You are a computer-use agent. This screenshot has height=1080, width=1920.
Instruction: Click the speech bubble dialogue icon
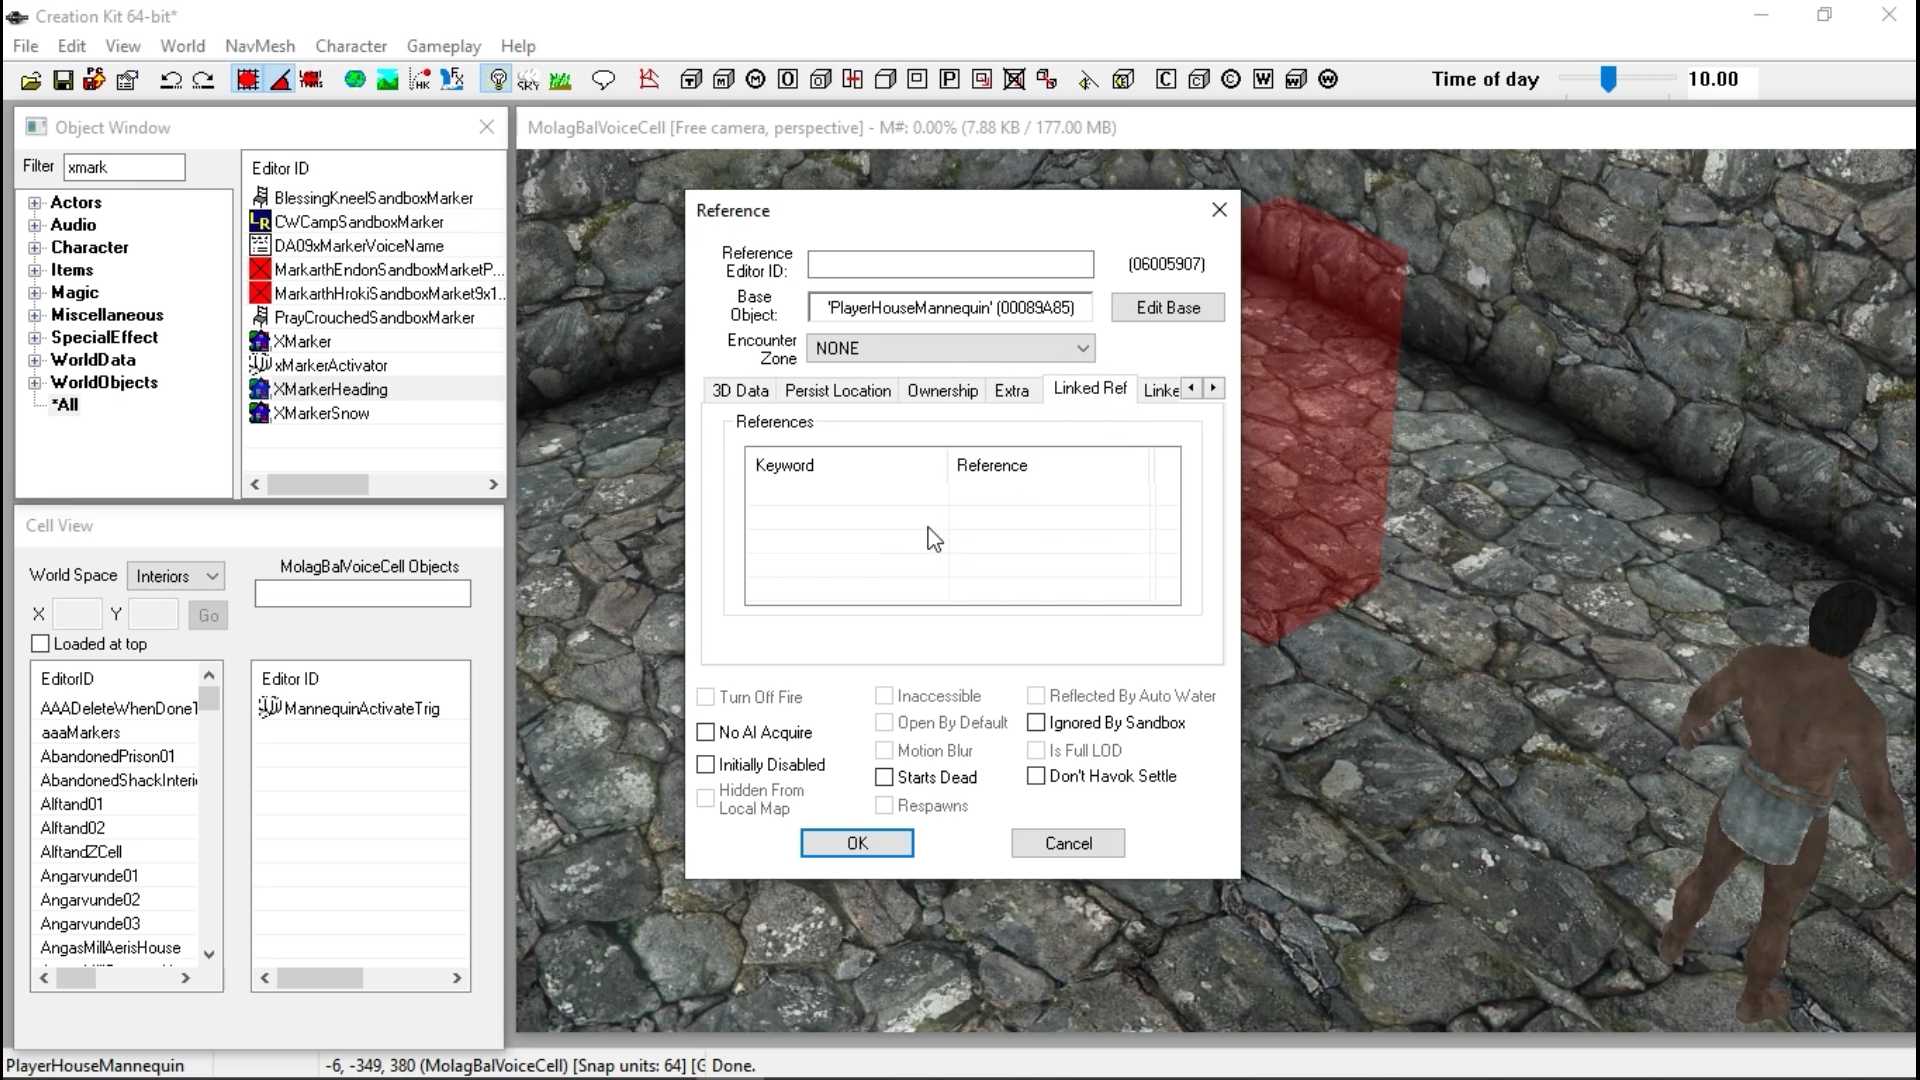tap(603, 80)
